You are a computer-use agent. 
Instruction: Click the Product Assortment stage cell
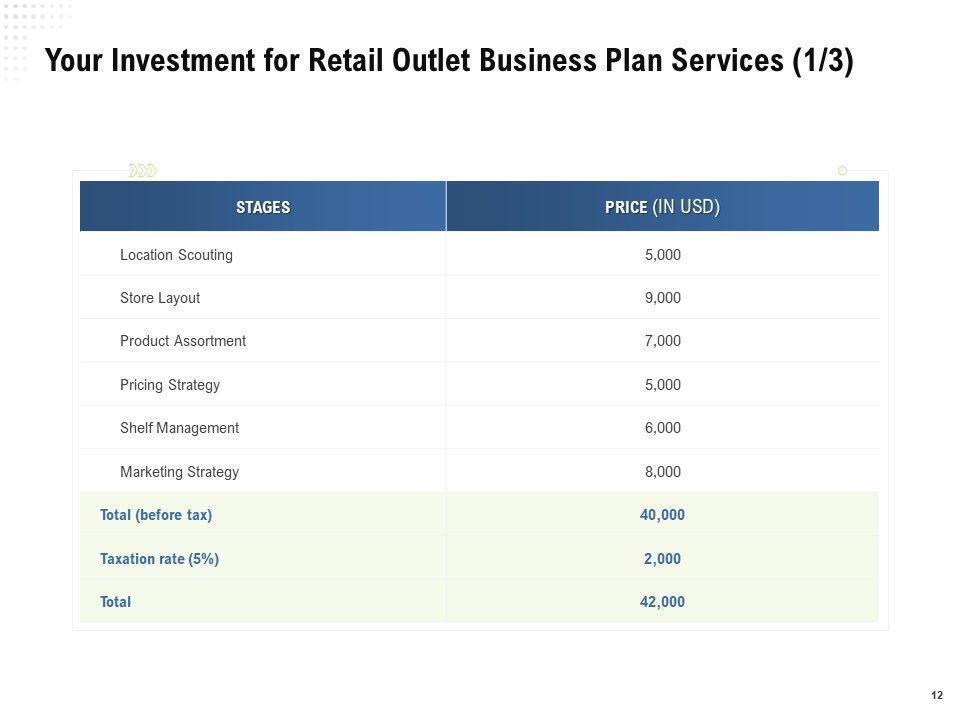click(183, 341)
